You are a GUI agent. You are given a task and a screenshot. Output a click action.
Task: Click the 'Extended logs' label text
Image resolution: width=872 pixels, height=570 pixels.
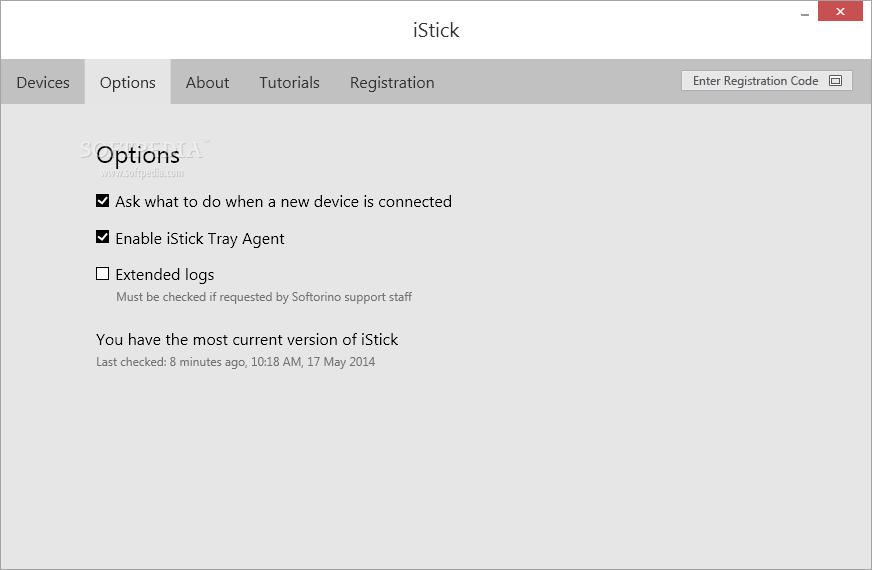click(165, 275)
